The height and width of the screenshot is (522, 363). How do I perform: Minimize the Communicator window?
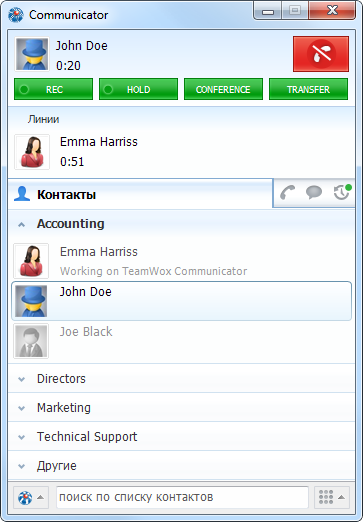pos(268,12)
